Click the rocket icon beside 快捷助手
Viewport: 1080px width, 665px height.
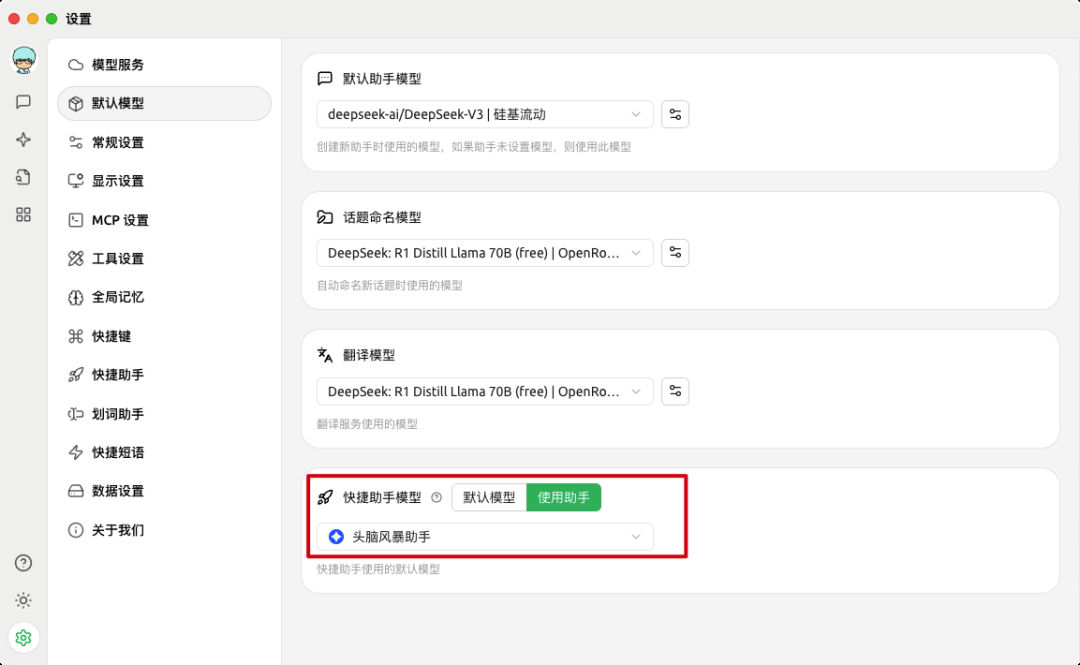(76, 375)
